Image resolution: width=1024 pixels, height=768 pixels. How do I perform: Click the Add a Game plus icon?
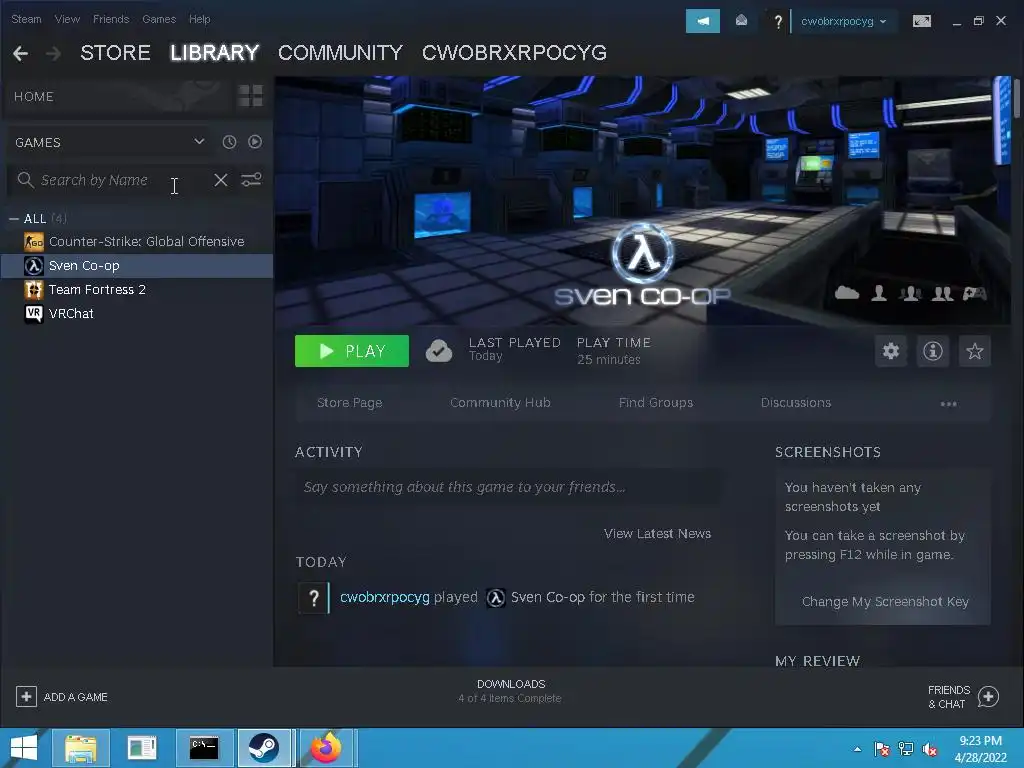coord(26,697)
